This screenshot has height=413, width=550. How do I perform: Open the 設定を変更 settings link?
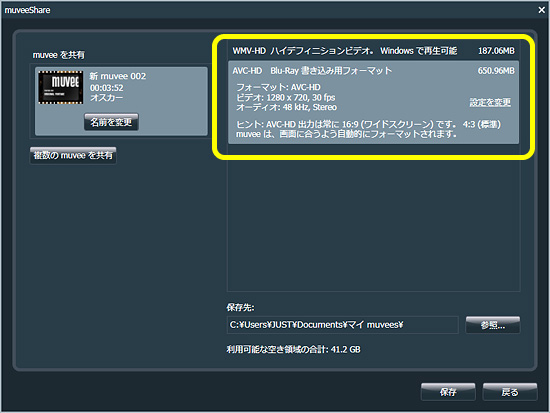(490, 102)
